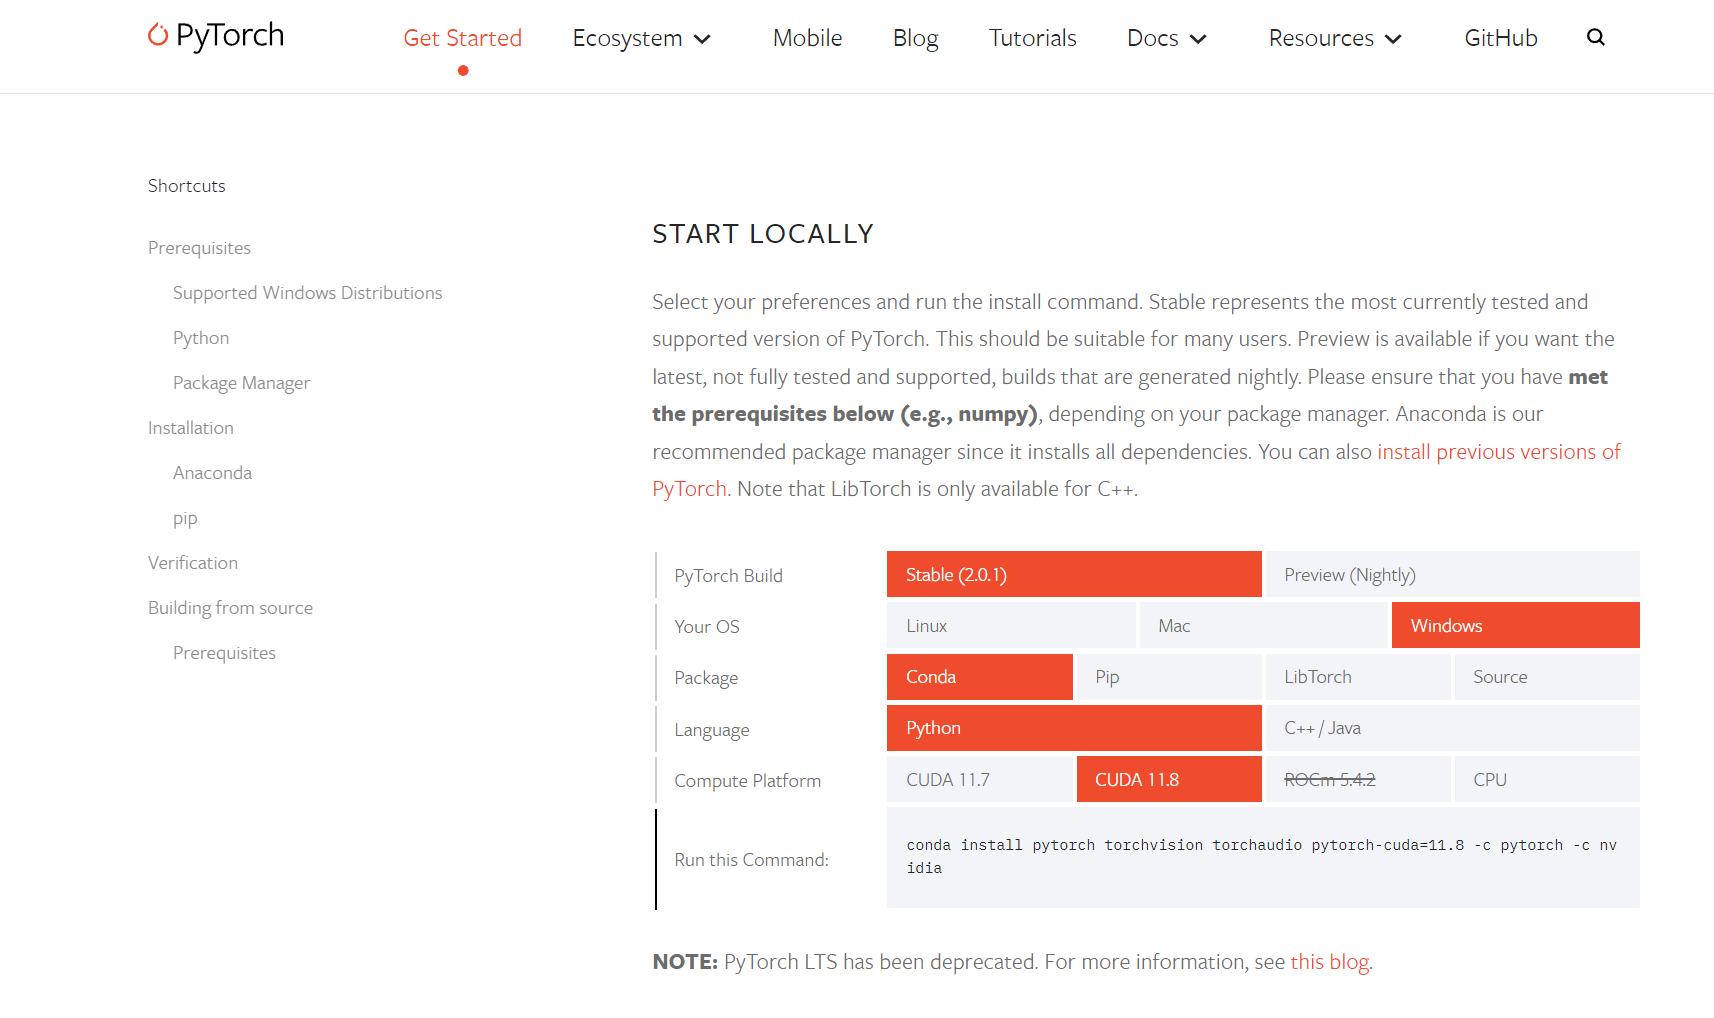
Task: Open 'install previous versions of PyTorch' link
Action: coord(1498,452)
